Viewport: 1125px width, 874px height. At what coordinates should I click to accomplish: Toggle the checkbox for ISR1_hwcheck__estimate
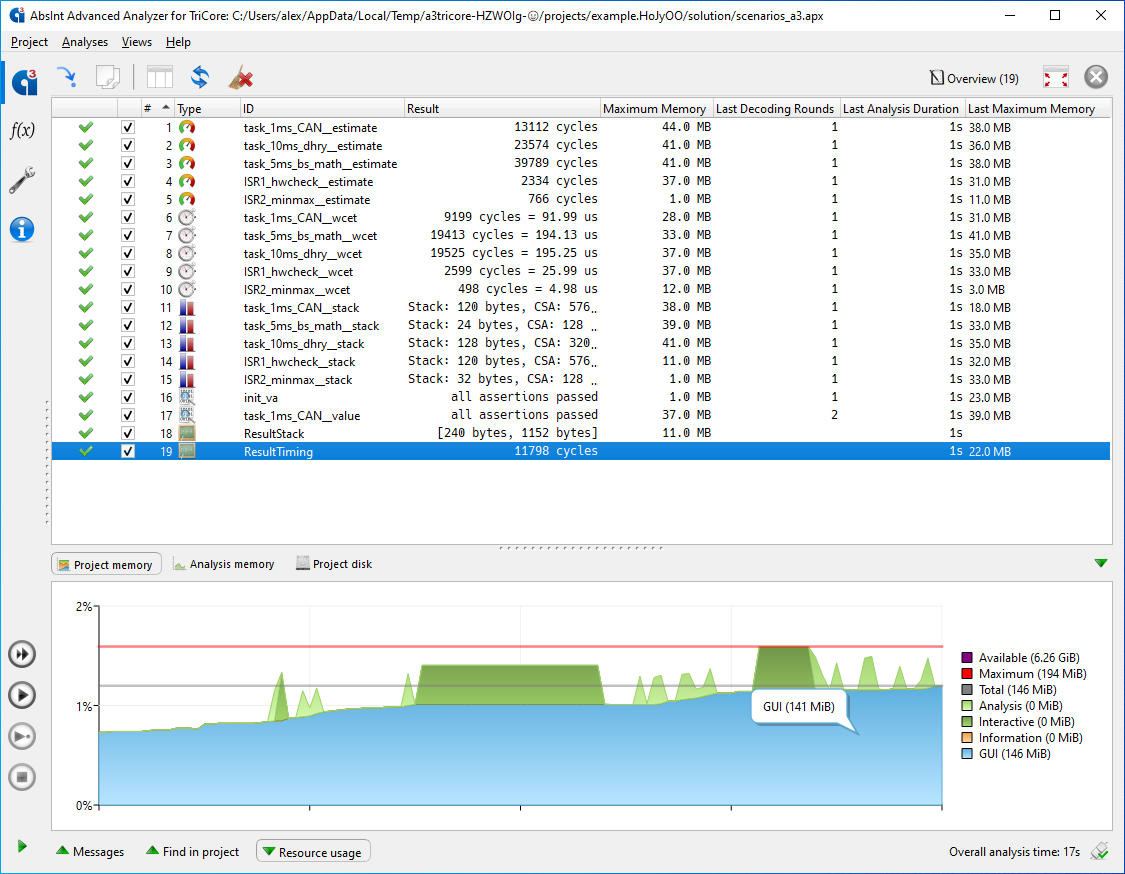click(128, 182)
